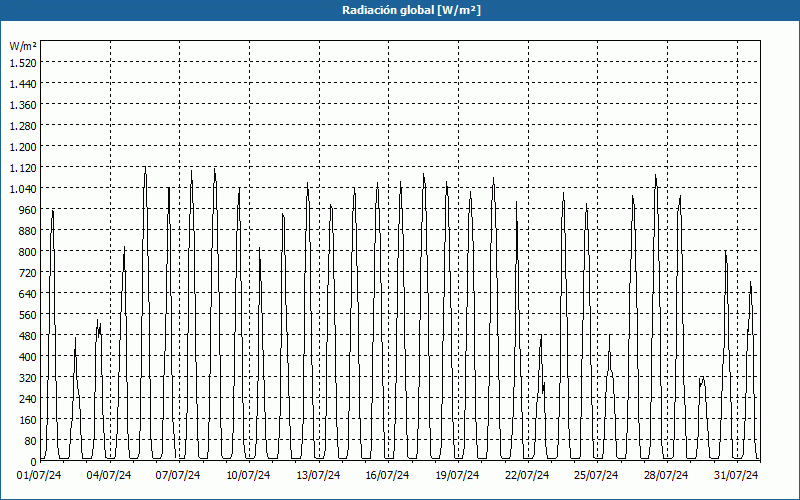
Task: Click the W/m² axis unit label
Action: coord(23,46)
